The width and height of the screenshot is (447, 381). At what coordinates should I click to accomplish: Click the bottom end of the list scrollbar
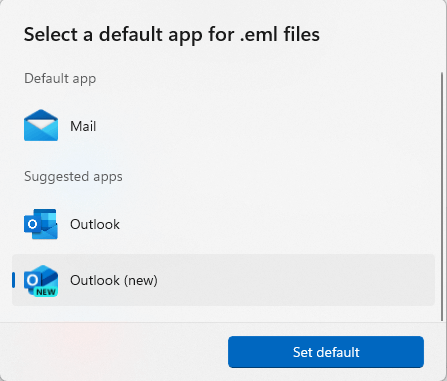coord(442,318)
